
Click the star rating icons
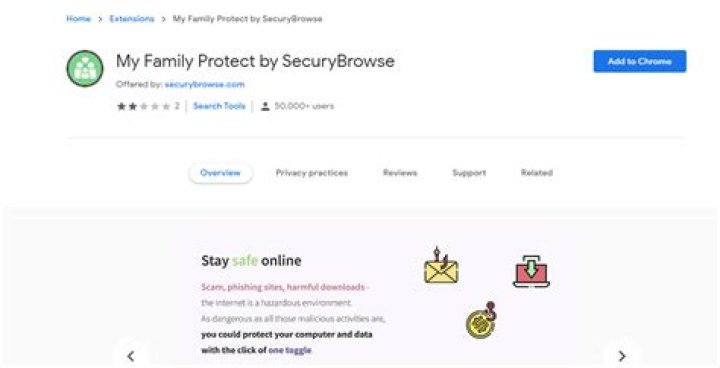coord(143,107)
